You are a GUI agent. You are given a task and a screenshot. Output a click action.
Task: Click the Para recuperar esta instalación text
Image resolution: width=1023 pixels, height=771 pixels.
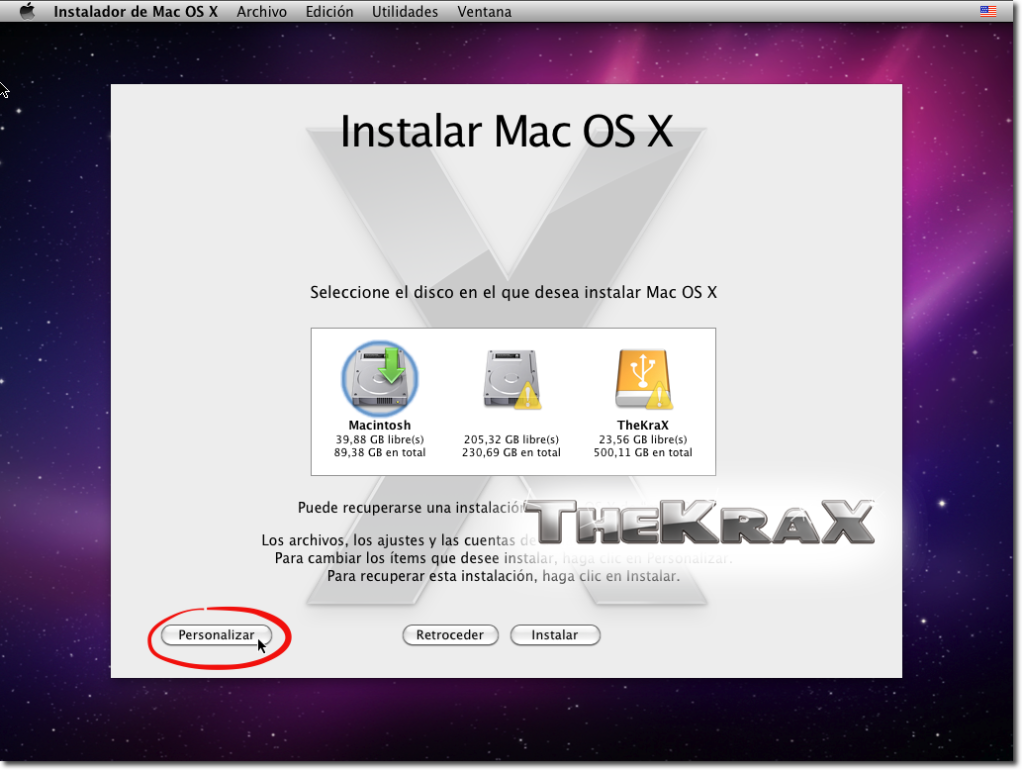504,576
